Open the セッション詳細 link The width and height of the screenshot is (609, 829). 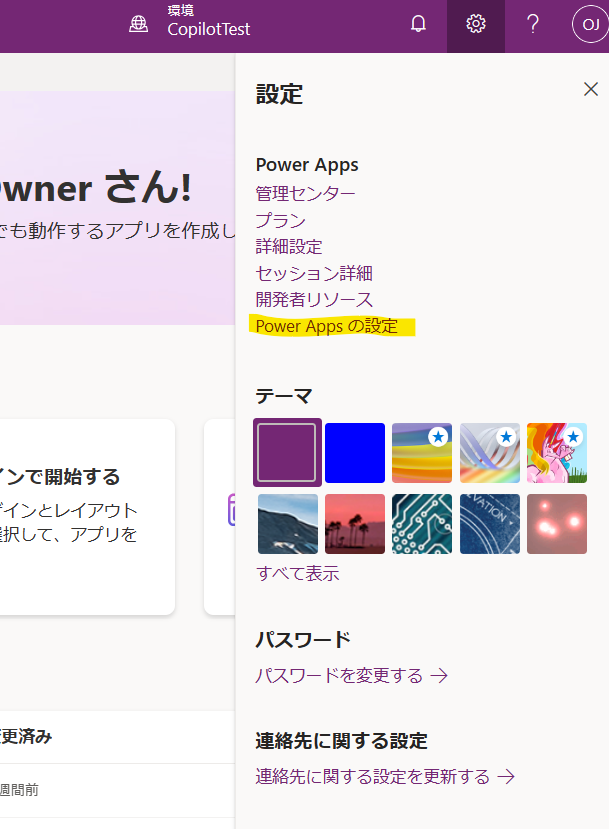[x=314, y=273]
